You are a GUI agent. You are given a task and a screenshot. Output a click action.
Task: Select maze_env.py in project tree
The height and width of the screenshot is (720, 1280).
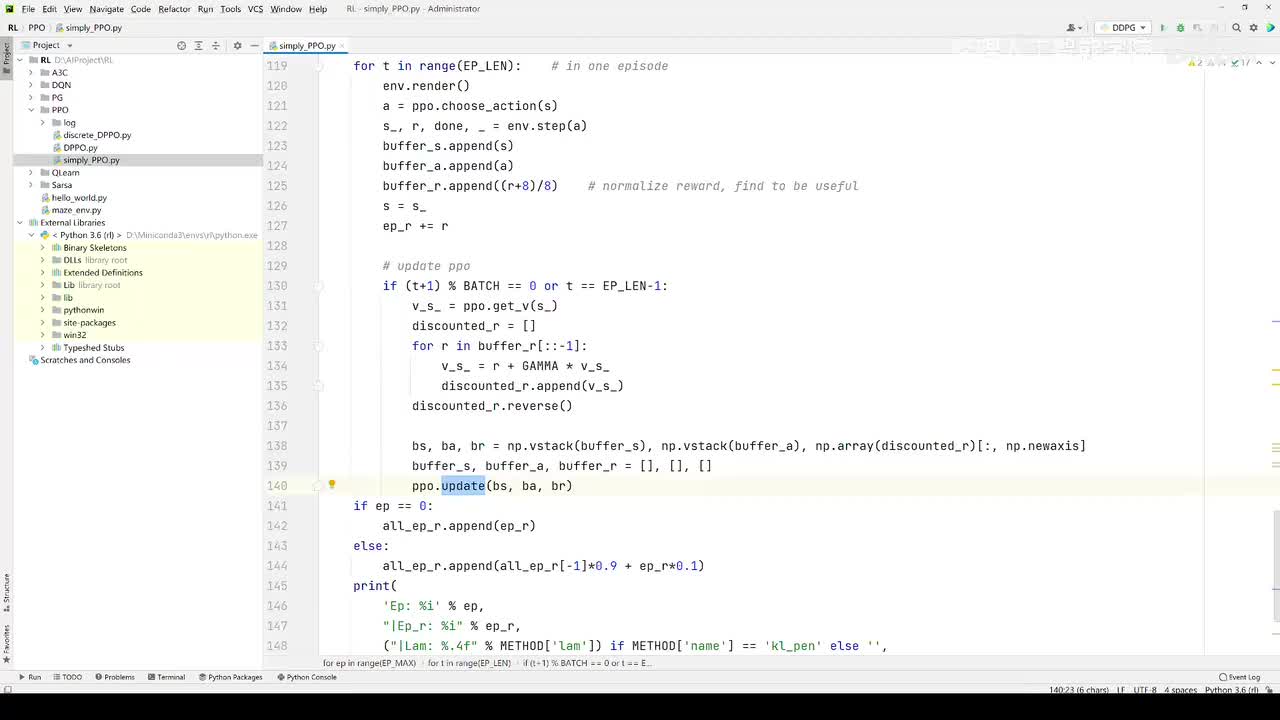[76, 210]
